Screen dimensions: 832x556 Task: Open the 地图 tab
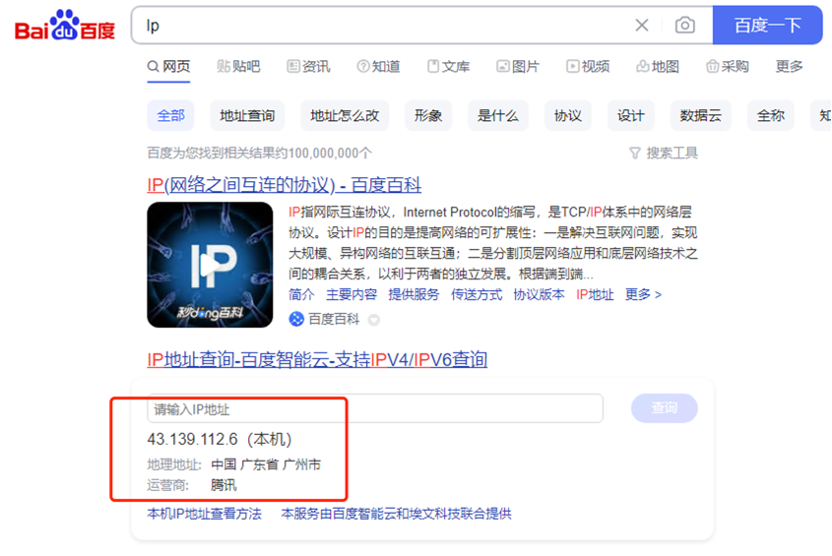pos(657,66)
